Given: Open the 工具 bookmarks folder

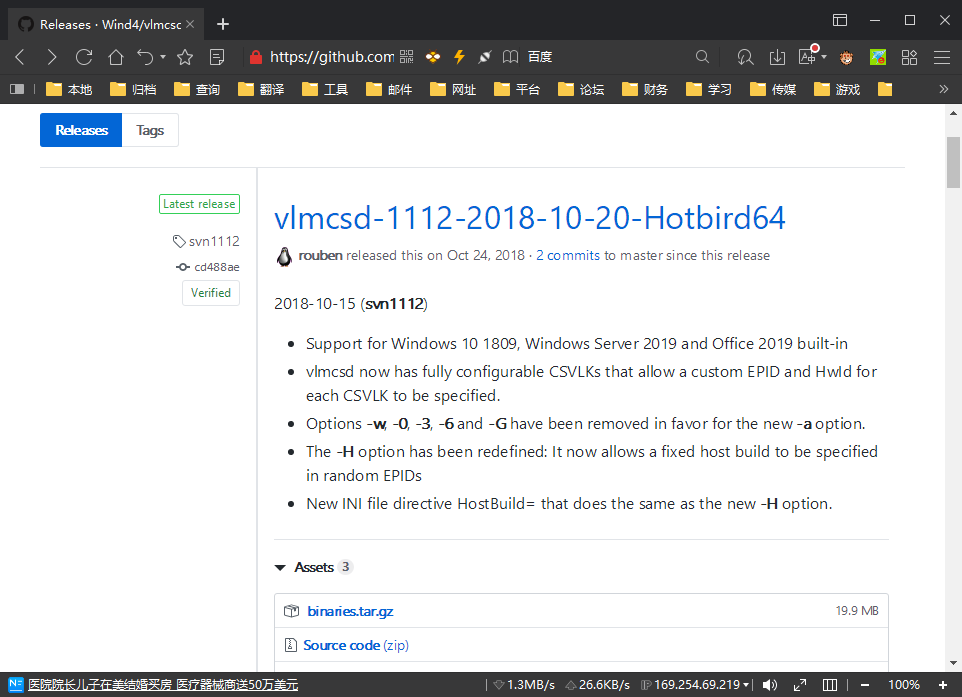Looking at the screenshot, I should click(x=325, y=90).
